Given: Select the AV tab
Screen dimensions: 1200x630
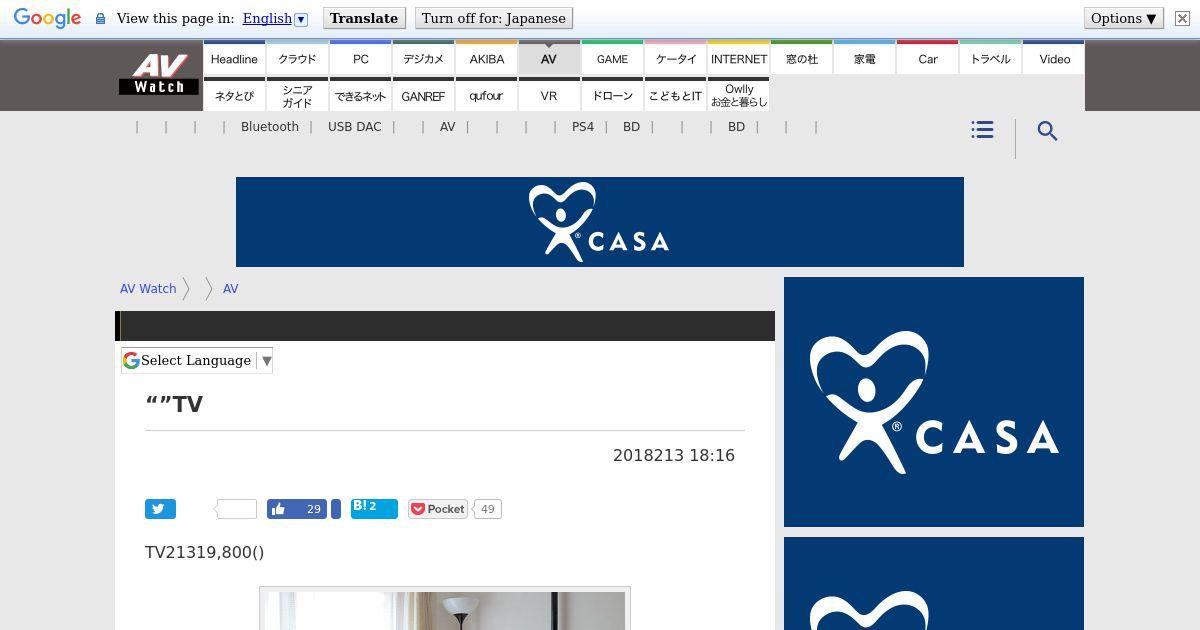Looking at the screenshot, I should (x=549, y=59).
